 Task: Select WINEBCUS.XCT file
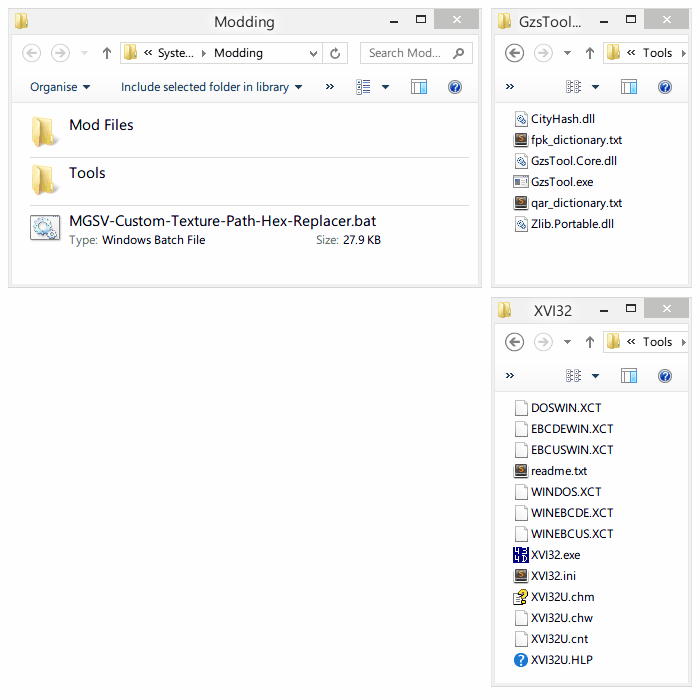(x=564, y=533)
